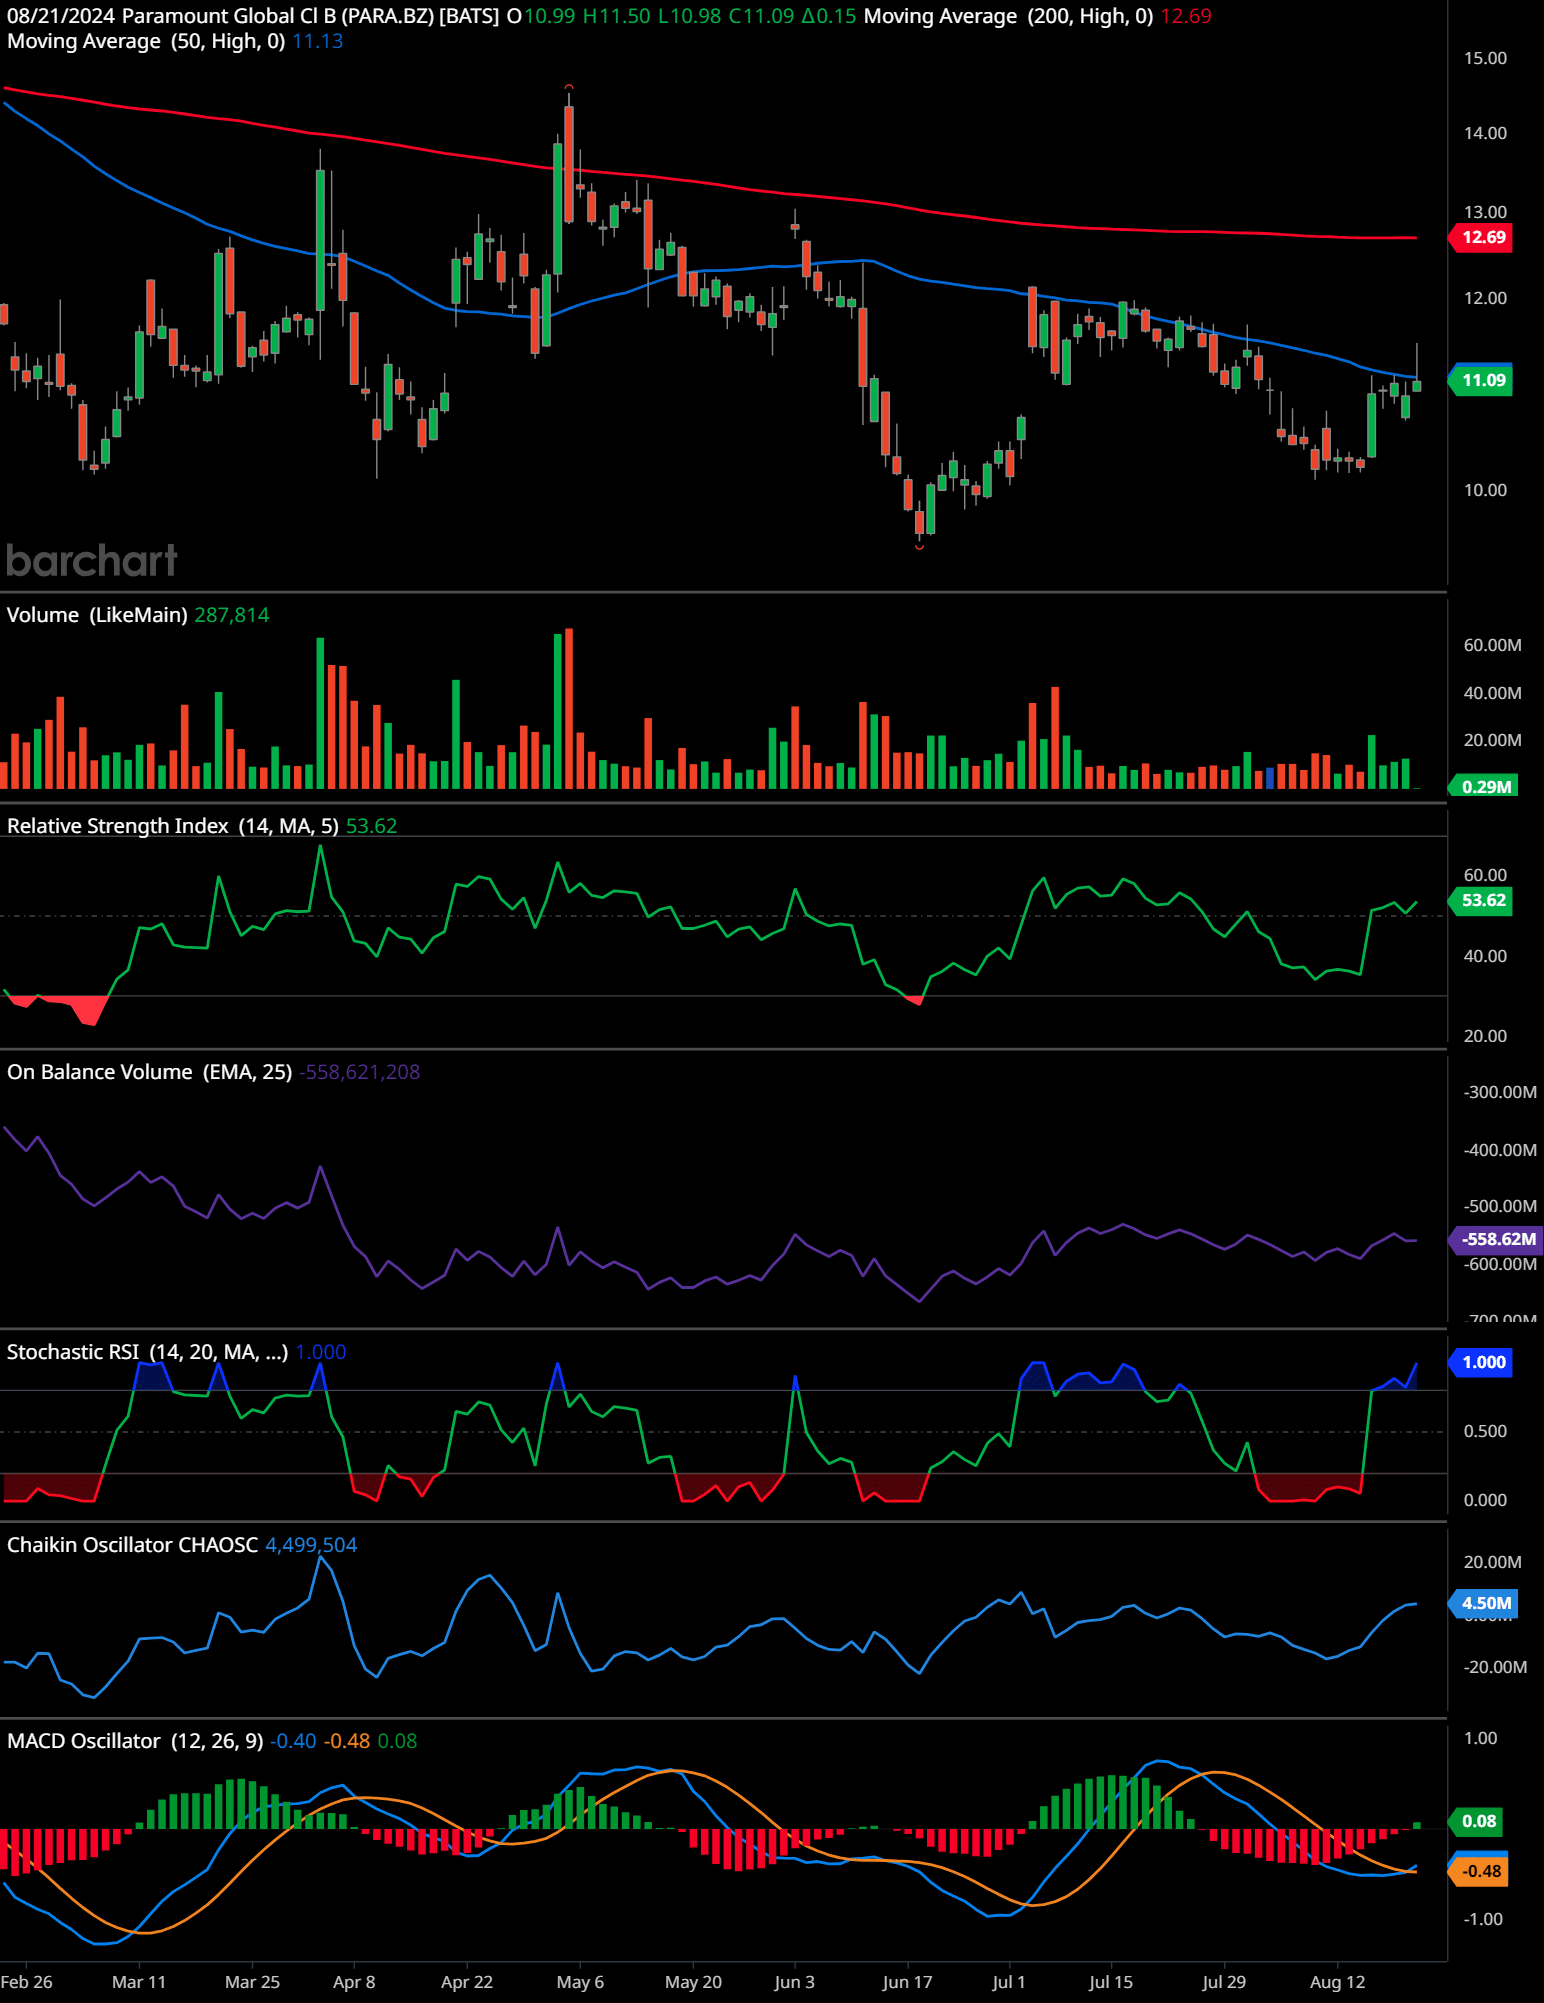
Task: Click the 287,814 volume reading
Action: [x=232, y=615]
